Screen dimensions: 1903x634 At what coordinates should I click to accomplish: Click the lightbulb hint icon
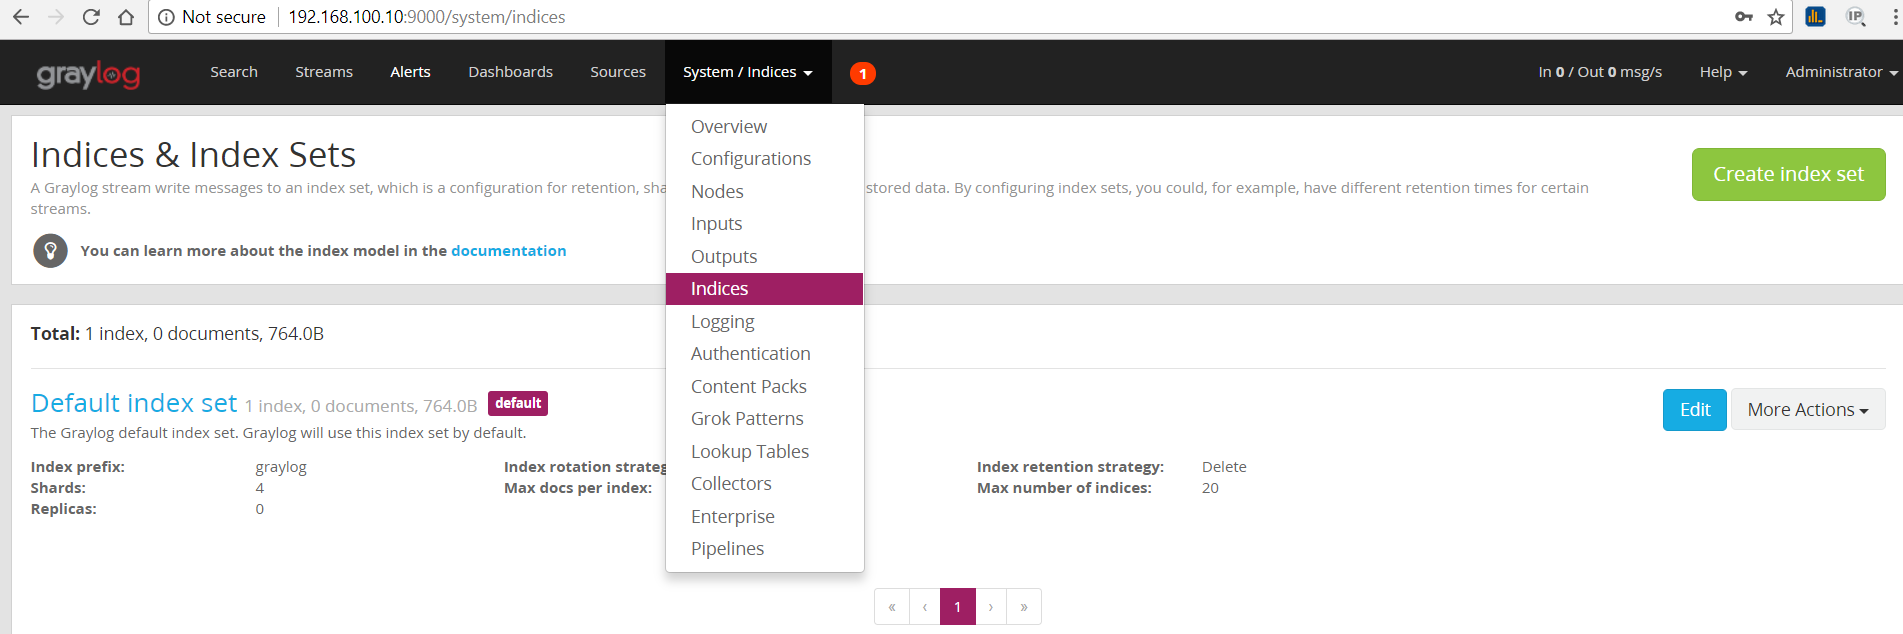[50, 250]
